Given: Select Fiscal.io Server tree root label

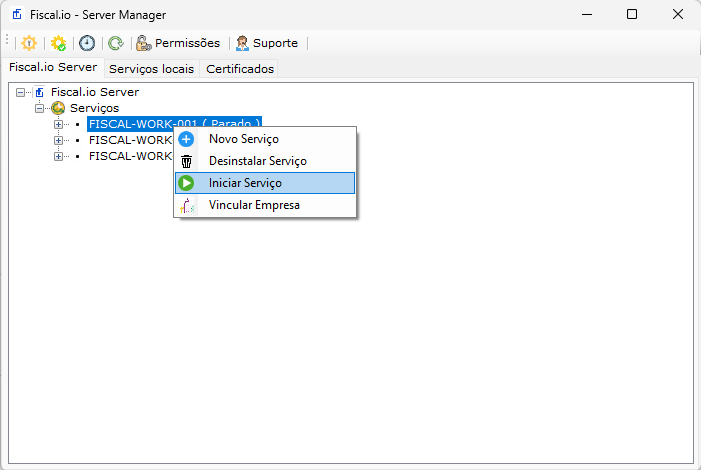Looking at the screenshot, I should (x=95, y=92).
